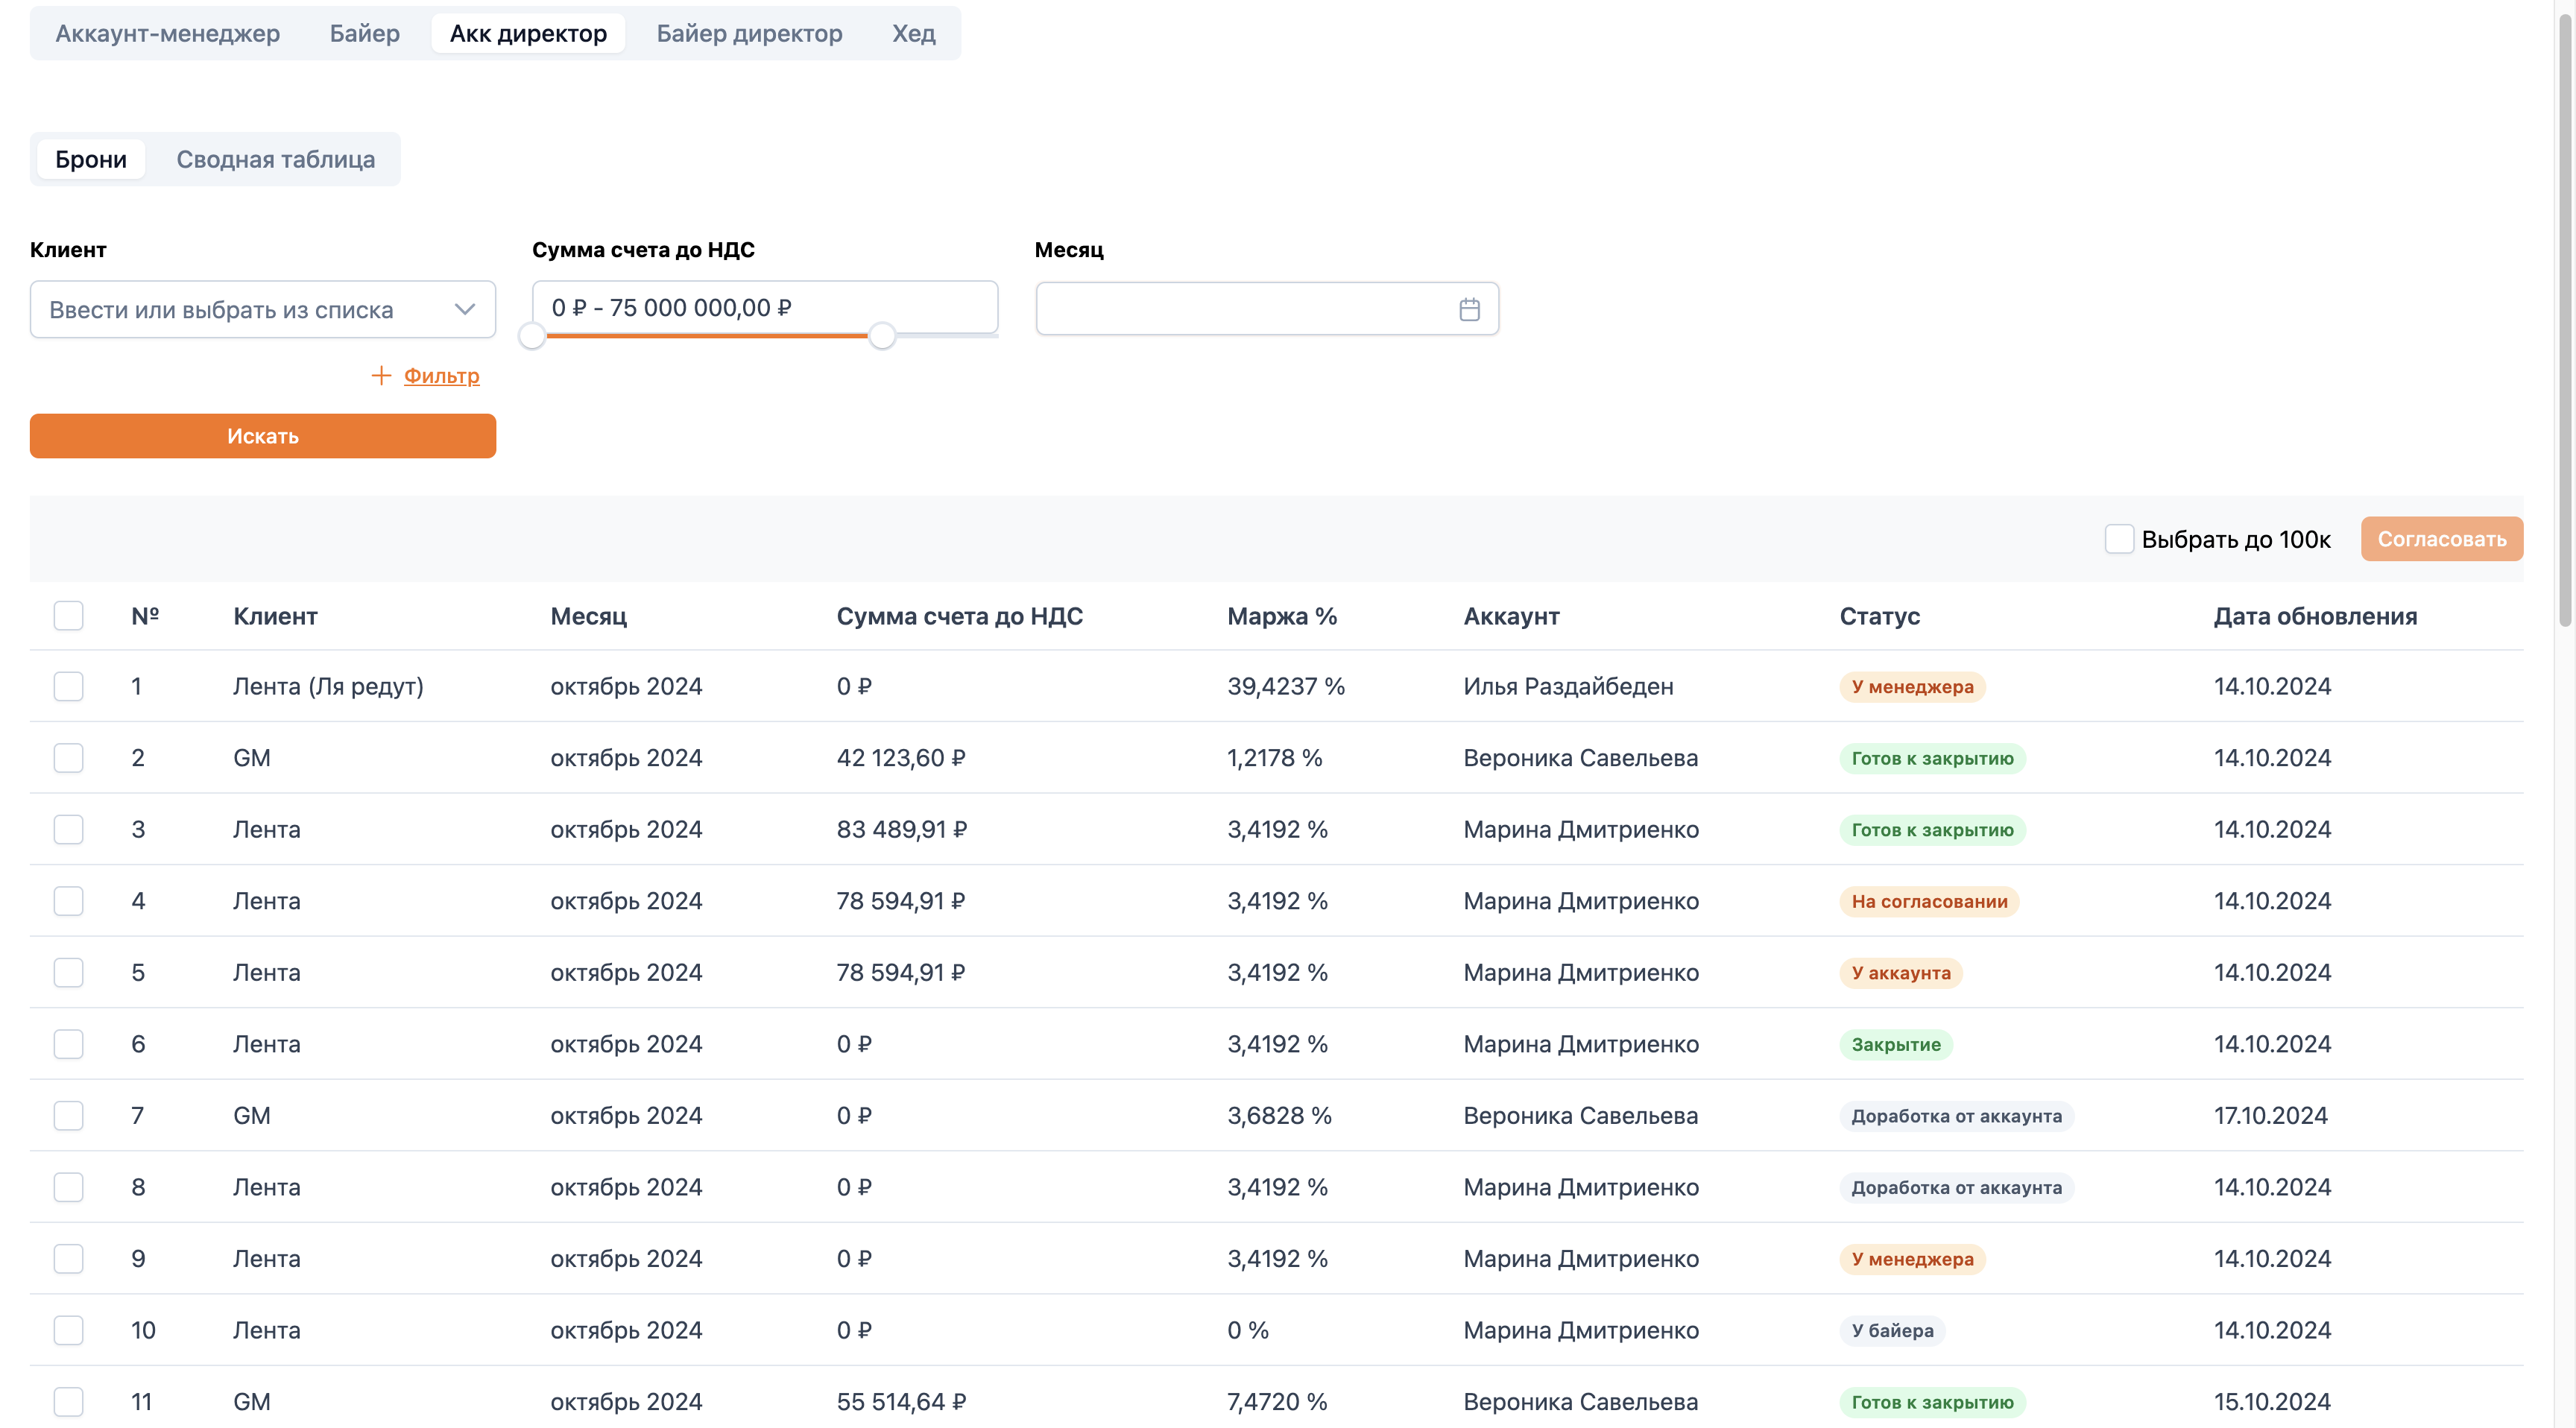This screenshot has width=2576, height=1428.
Task: Switch to the Хед tab
Action: tap(914, 33)
